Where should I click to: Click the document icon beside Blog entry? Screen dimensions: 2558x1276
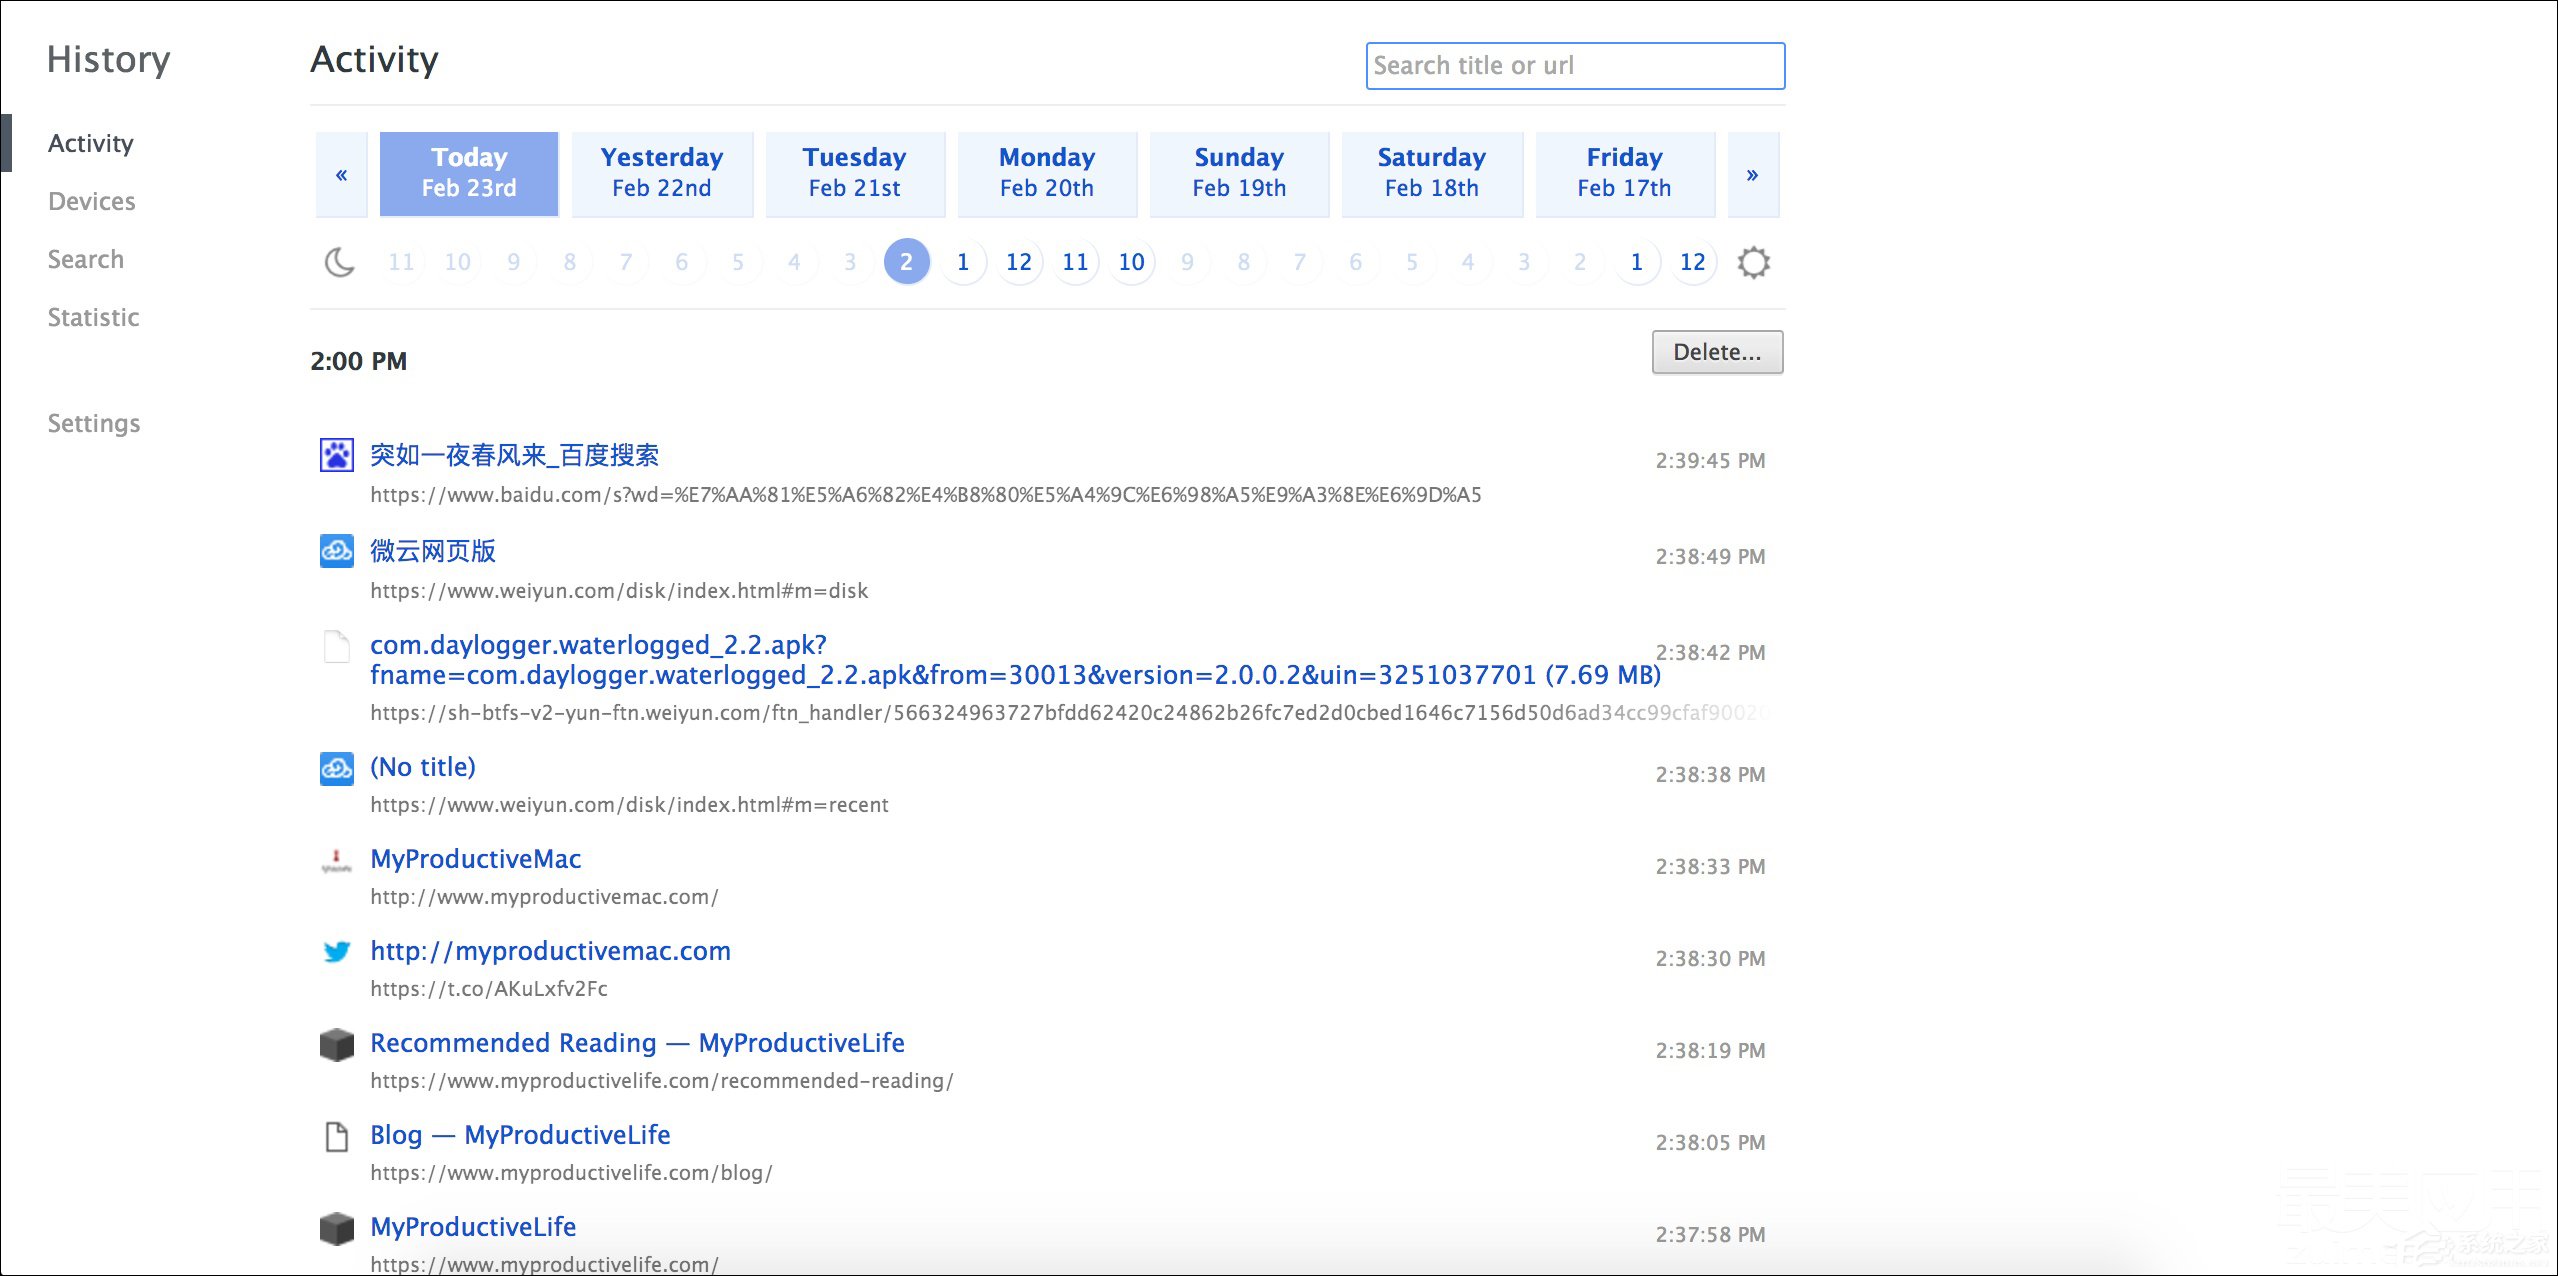click(x=336, y=1137)
